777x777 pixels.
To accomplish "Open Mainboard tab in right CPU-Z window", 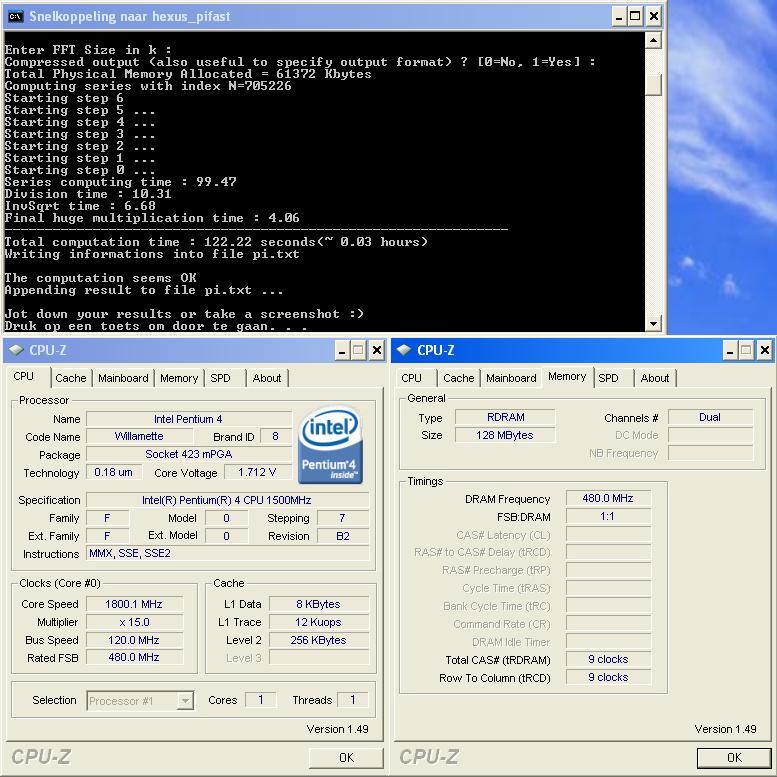I will tap(511, 378).
